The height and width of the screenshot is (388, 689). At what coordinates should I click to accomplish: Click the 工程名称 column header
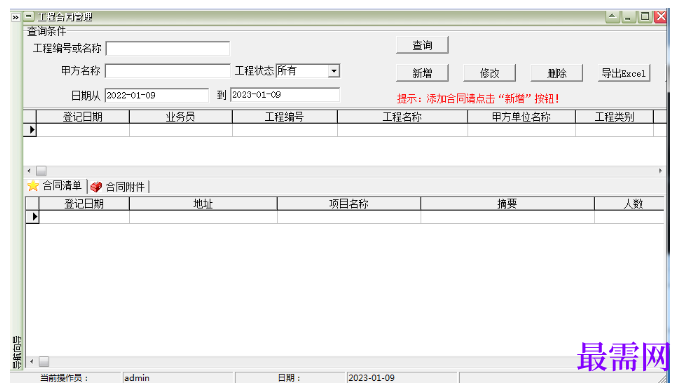pyautogui.click(x=402, y=117)
